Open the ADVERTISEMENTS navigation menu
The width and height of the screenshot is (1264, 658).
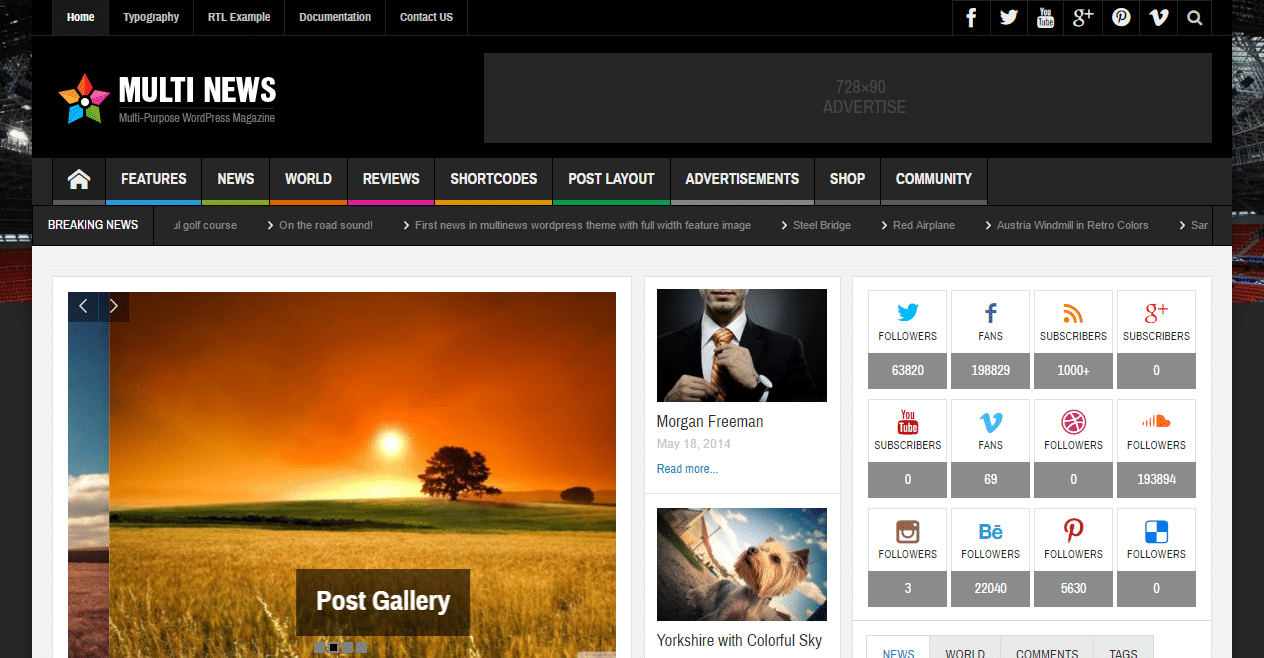742,180
